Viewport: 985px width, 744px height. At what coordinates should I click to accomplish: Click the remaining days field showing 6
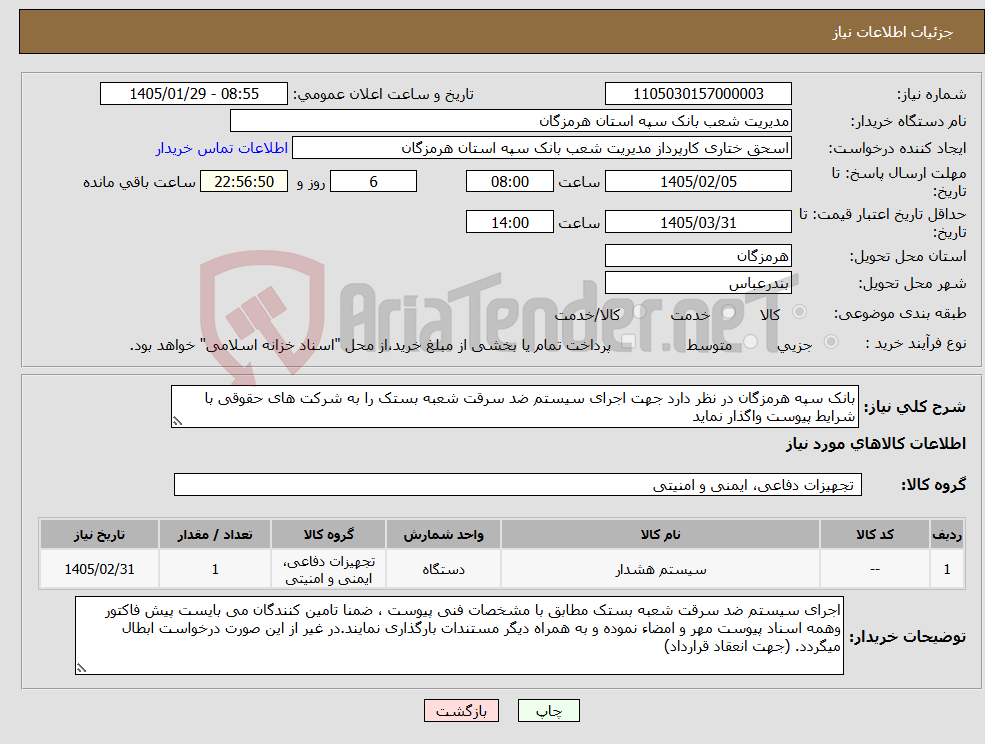[x=373, y=182]
